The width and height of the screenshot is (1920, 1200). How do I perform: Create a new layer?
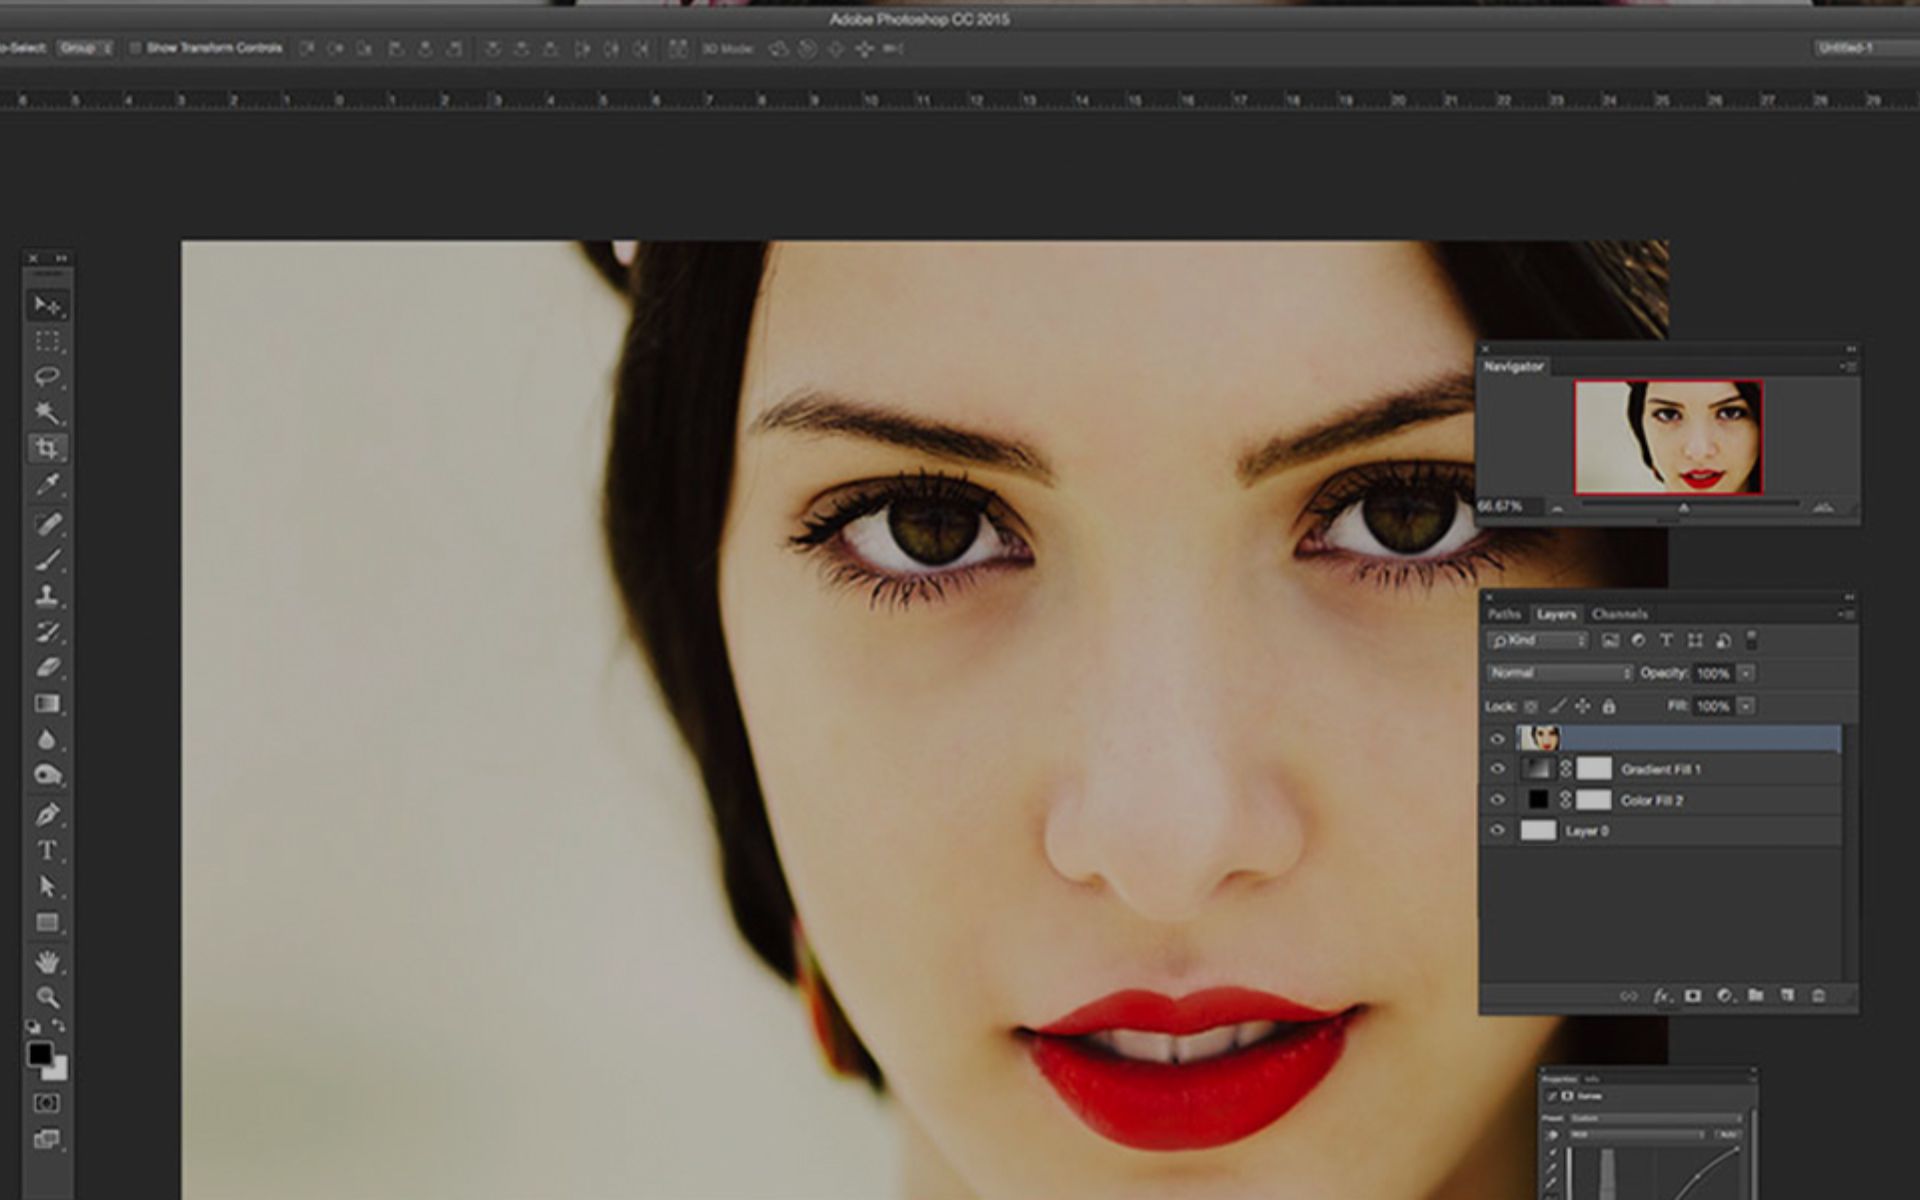1788,996
